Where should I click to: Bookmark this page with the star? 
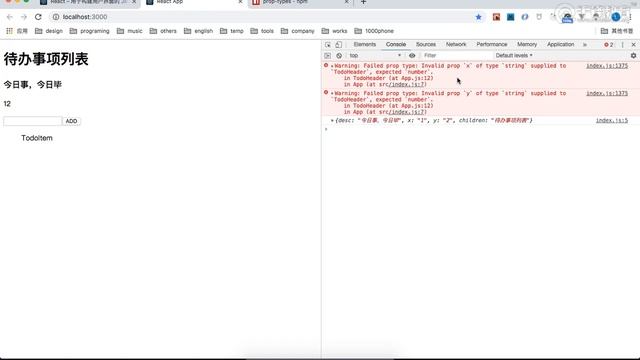478,17
